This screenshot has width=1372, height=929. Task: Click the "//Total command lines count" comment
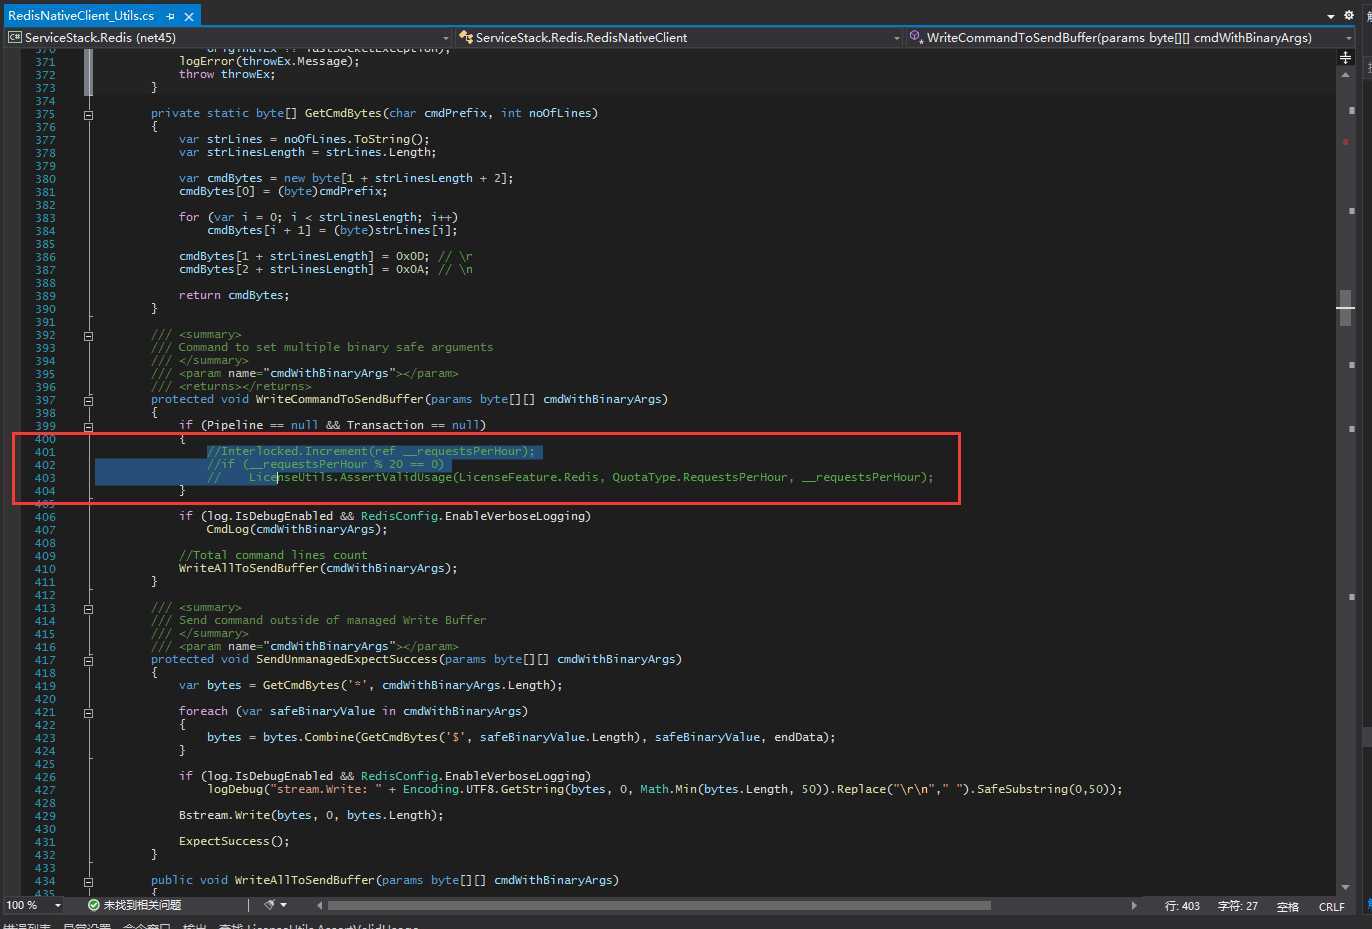click(273, 556)
